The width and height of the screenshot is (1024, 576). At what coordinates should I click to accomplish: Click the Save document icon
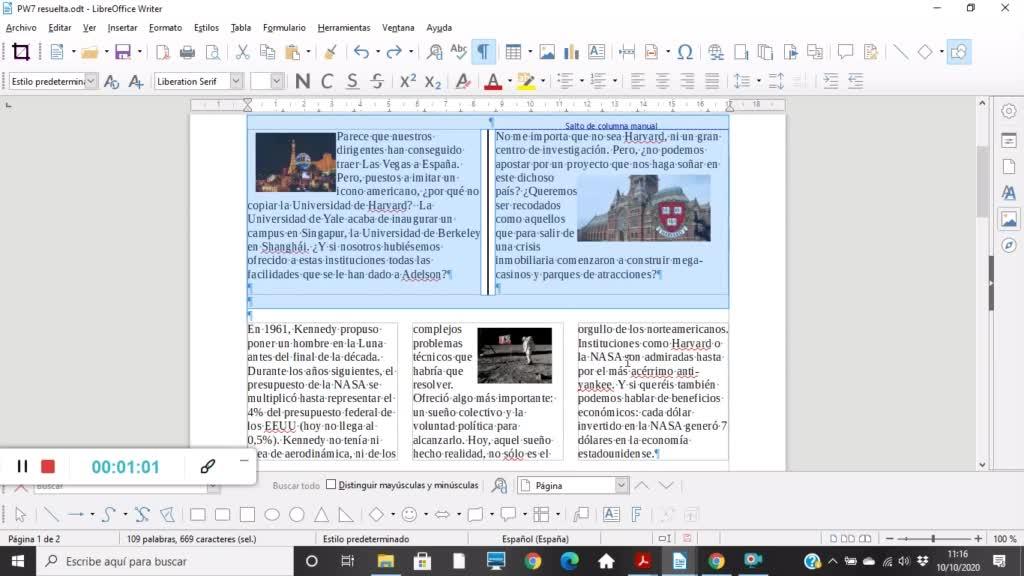(123, 52)
